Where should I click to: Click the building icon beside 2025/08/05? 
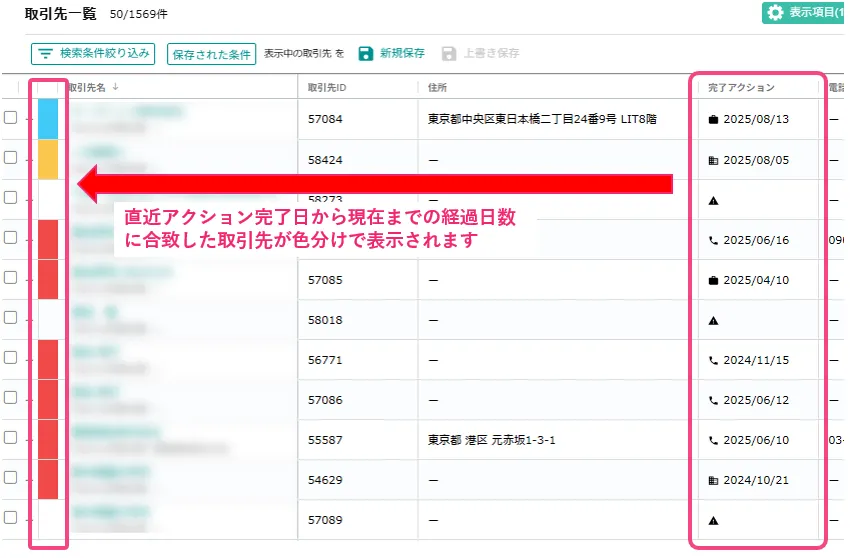(x=713, y=160)
